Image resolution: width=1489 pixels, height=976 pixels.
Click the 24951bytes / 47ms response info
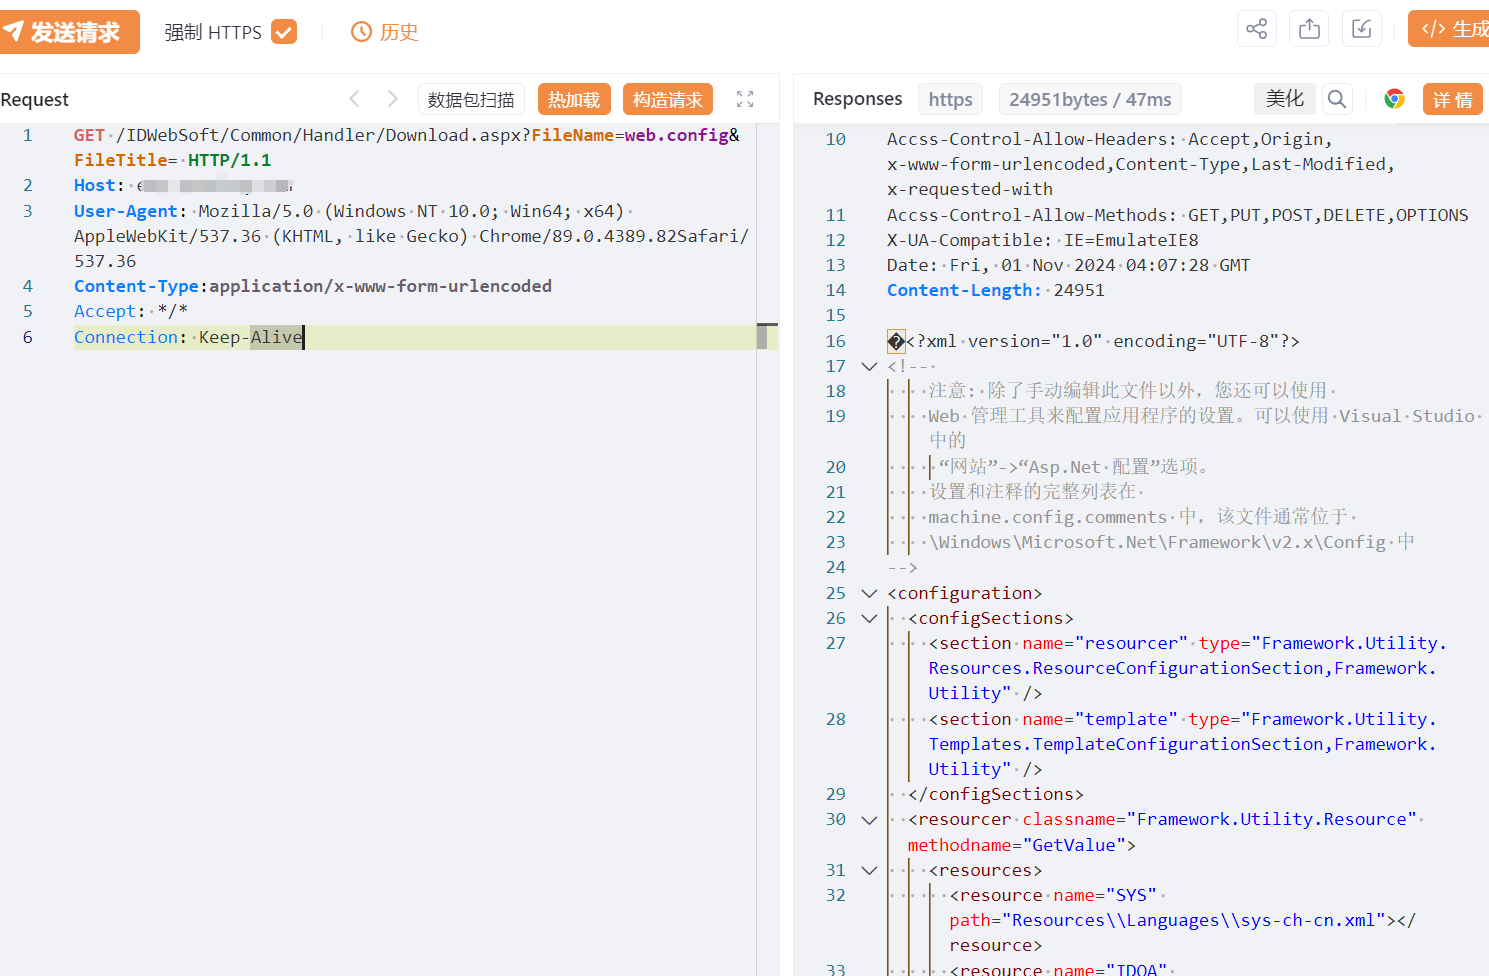pyautogui.click(x=1090, y=99)
